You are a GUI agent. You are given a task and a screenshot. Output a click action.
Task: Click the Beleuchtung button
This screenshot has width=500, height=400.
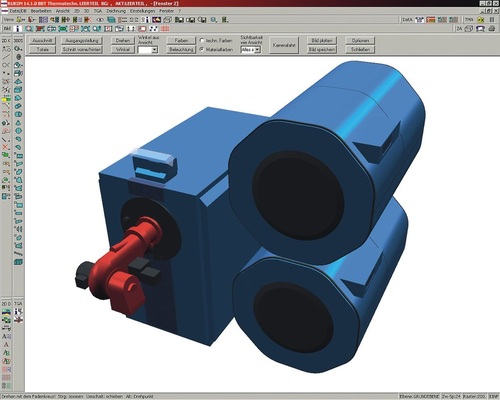(181, 49)
